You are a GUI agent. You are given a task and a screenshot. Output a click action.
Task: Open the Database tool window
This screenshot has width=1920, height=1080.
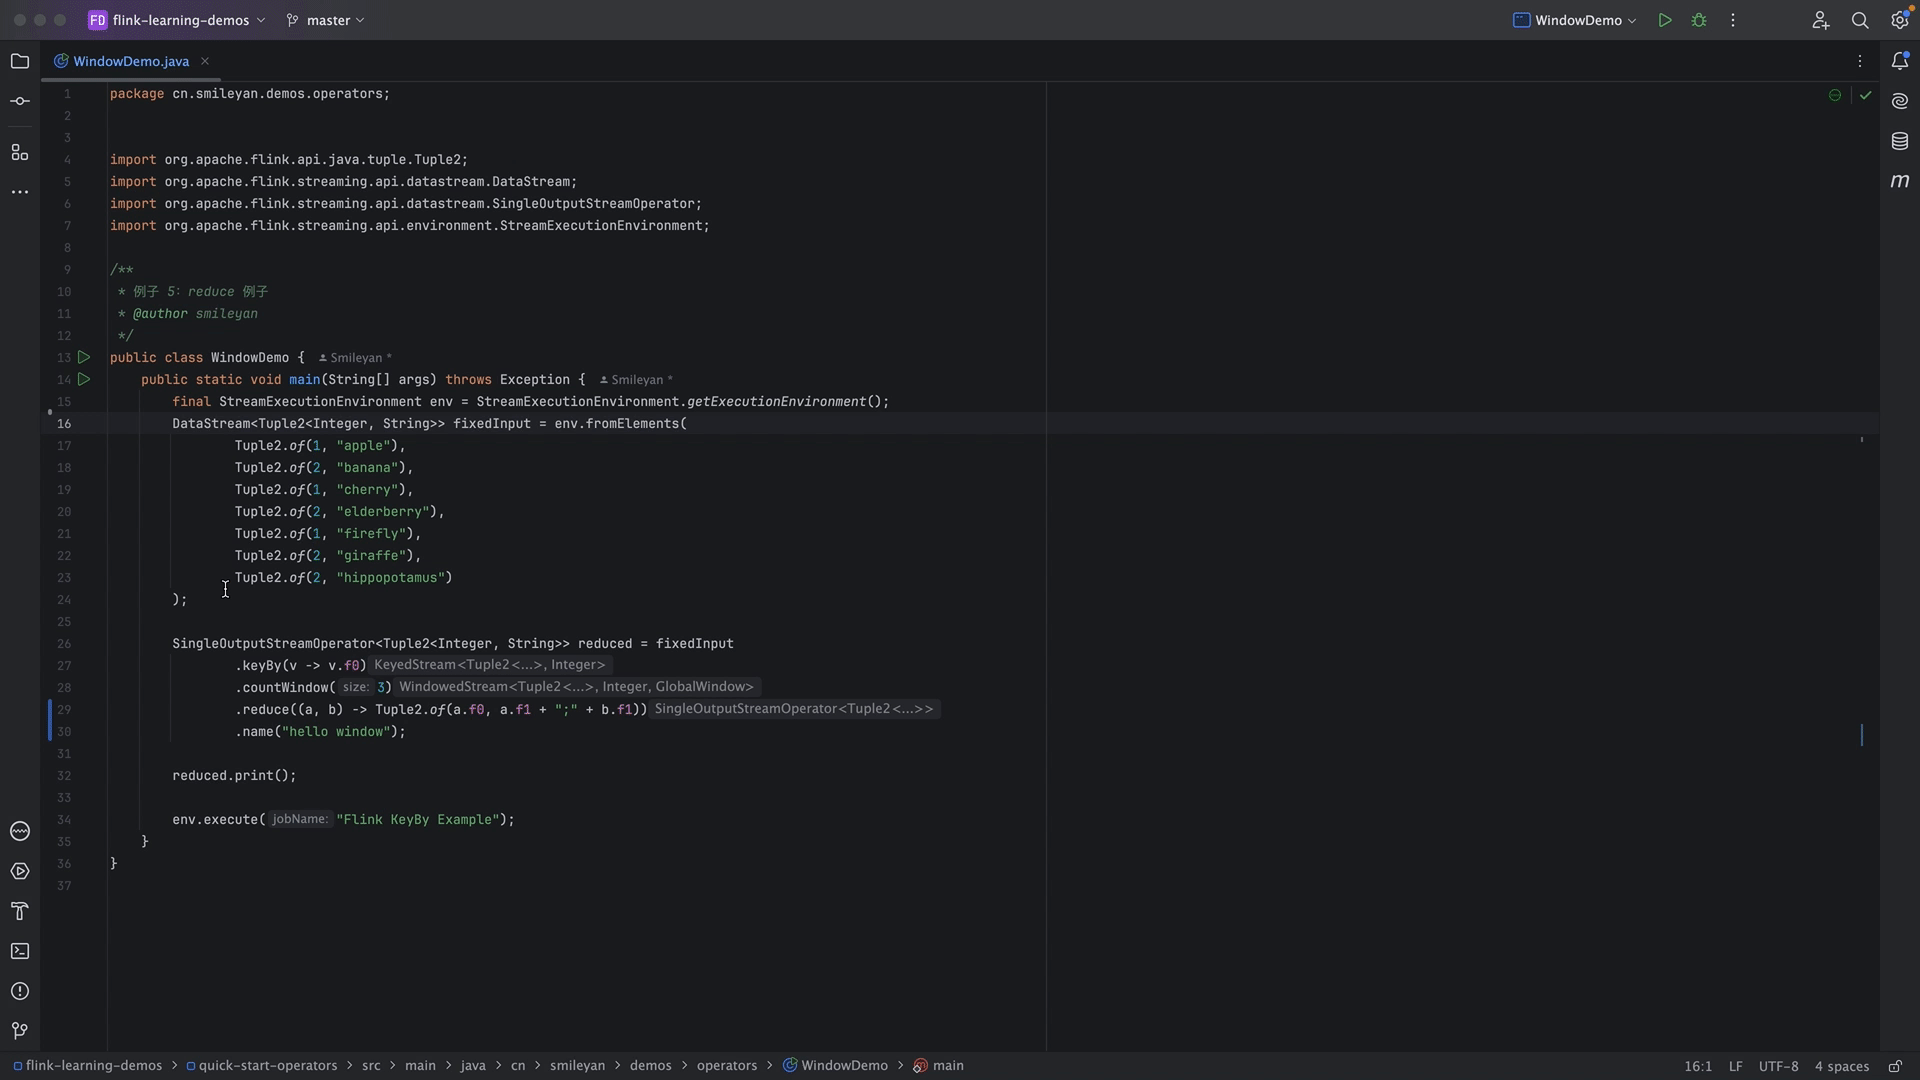pyautogui.click(x=1900, y=141)
